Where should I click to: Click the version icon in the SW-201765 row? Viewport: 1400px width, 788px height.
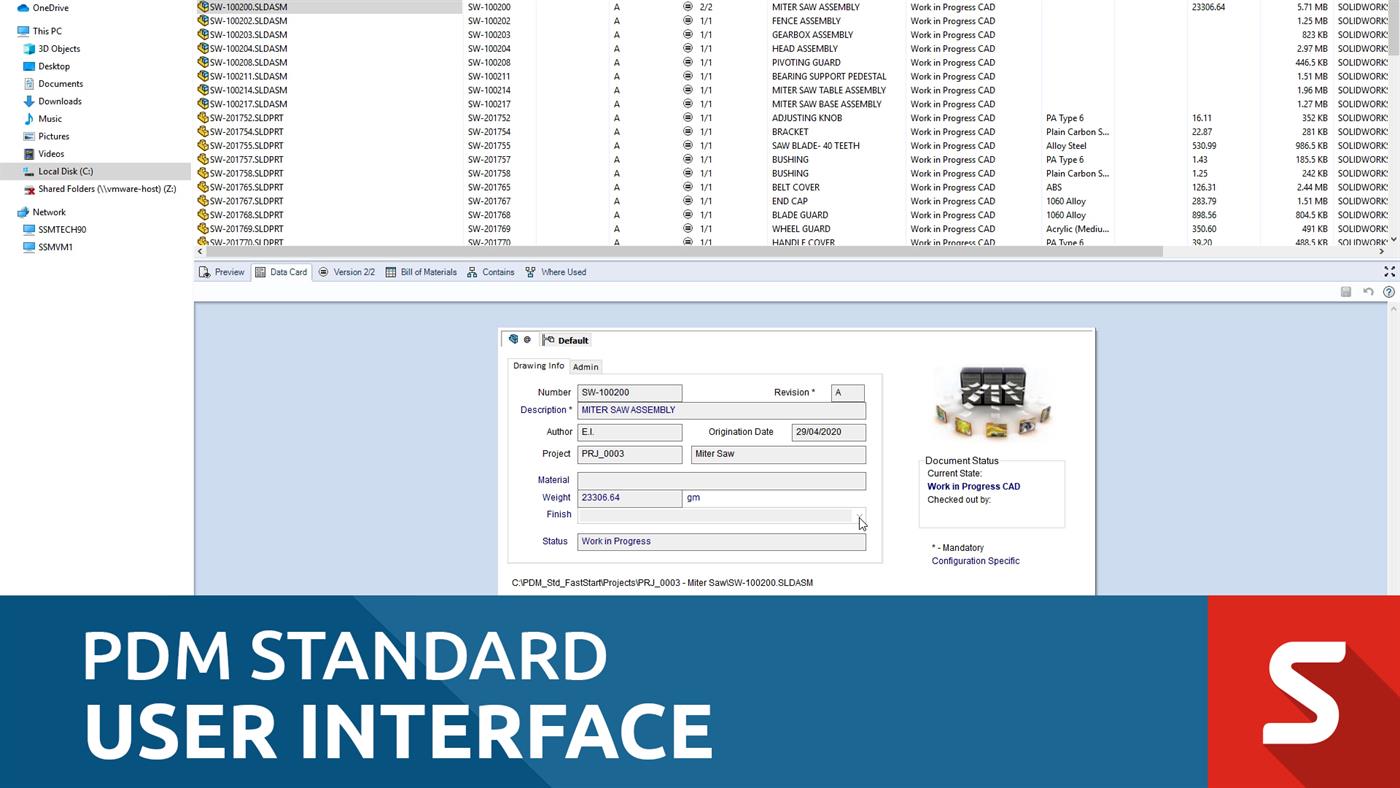tap(687, 187)
